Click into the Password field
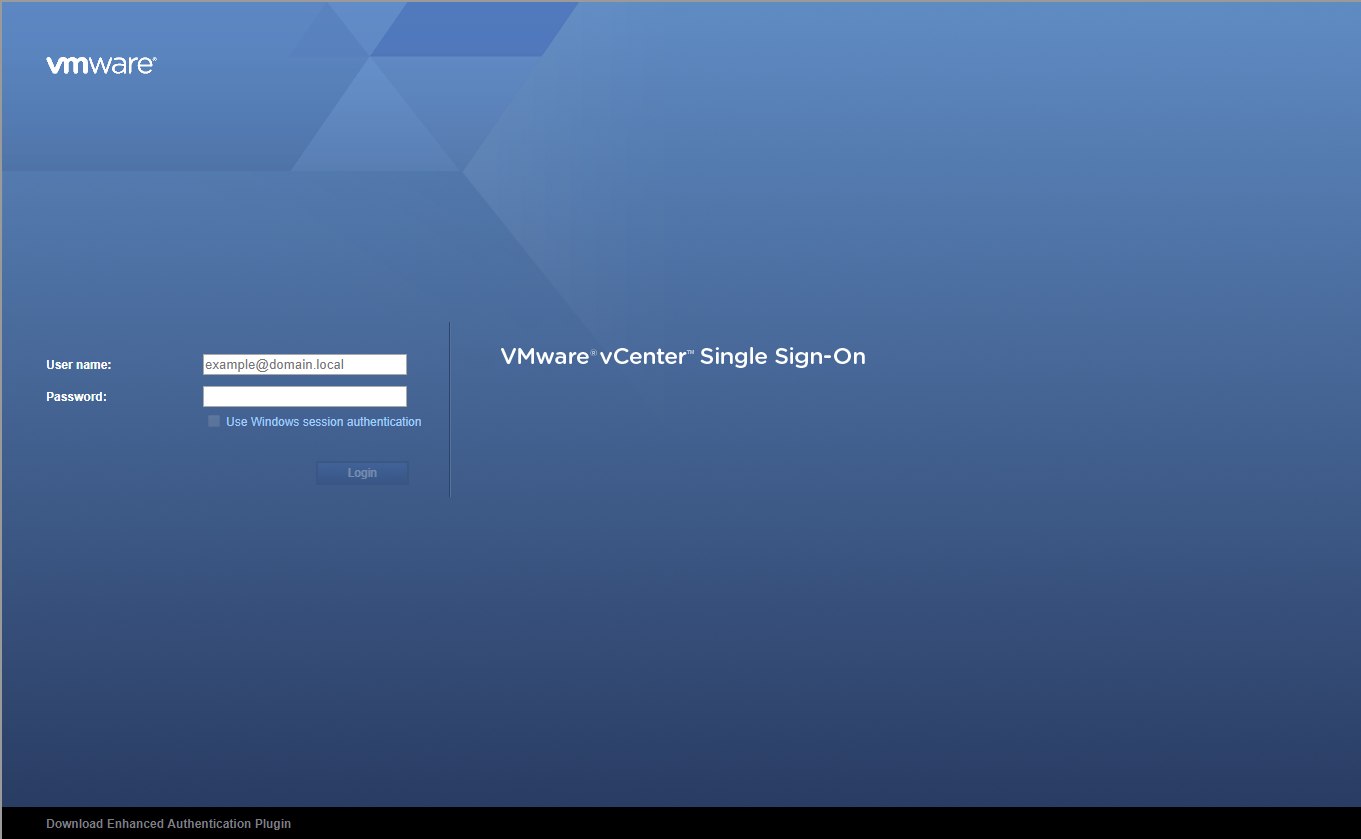The image size is (1361, 839). coord(304,397)
